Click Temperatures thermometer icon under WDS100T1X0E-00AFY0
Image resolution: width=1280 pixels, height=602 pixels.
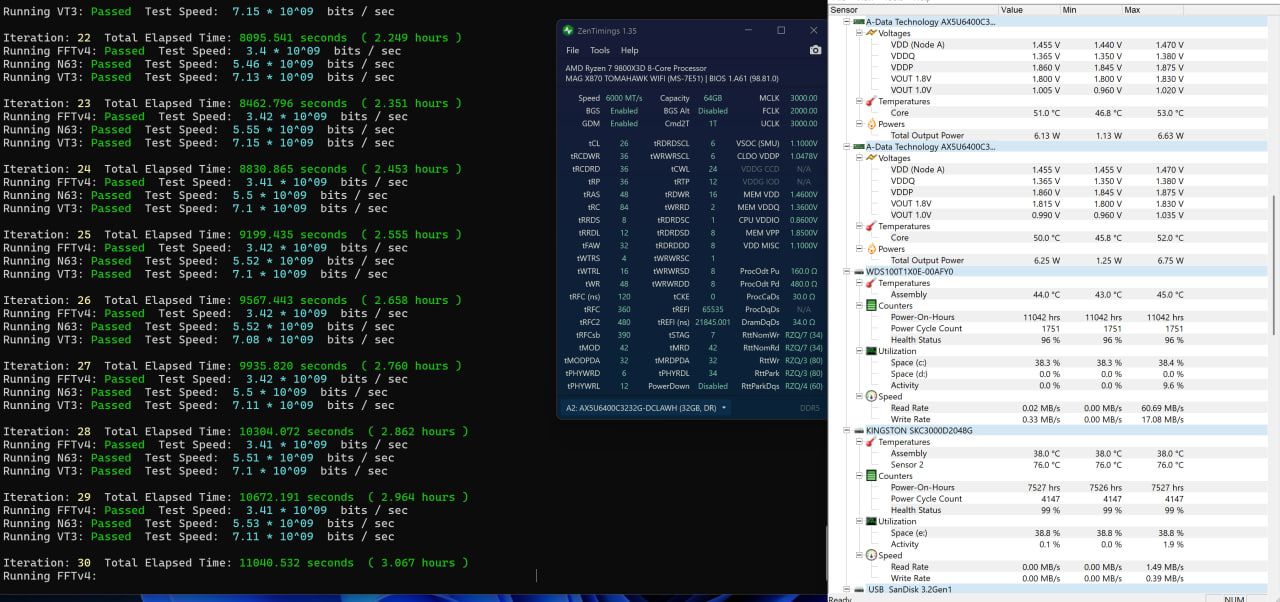pos(870,283)
